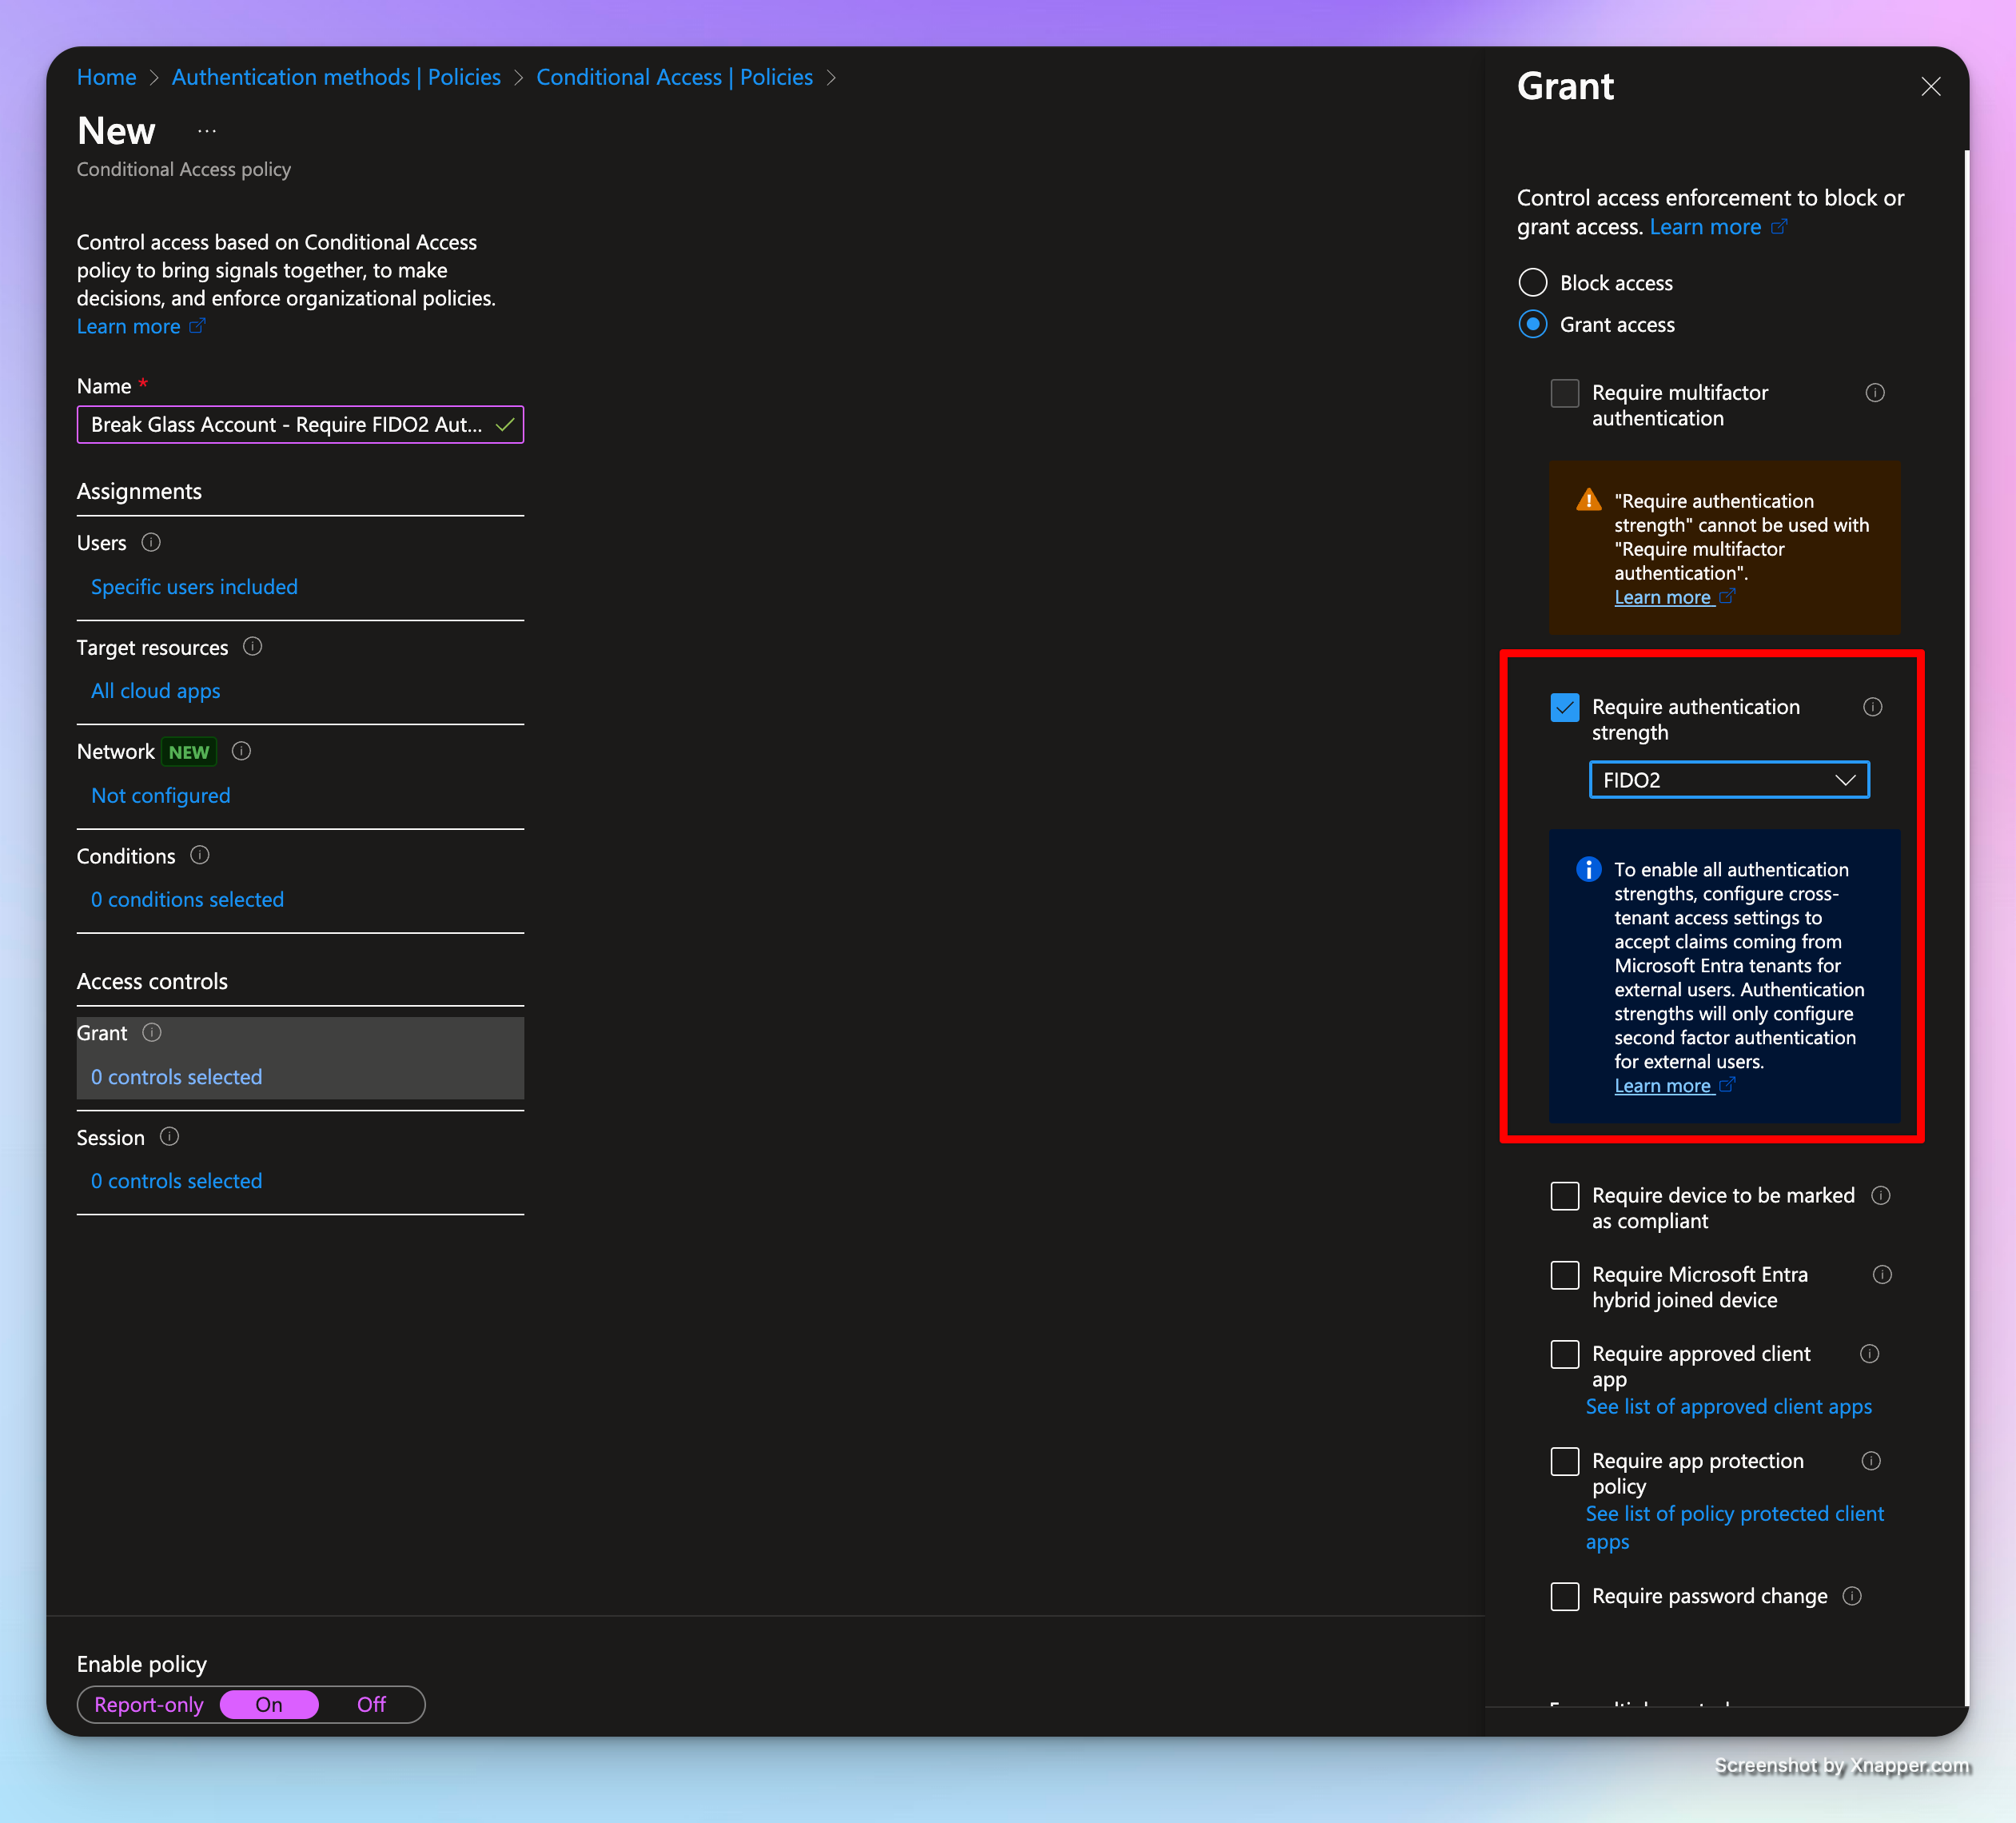2016x1823 pixels.
Task: Check Require device to be marked compliant
Action: [x=1565, y=1196]
